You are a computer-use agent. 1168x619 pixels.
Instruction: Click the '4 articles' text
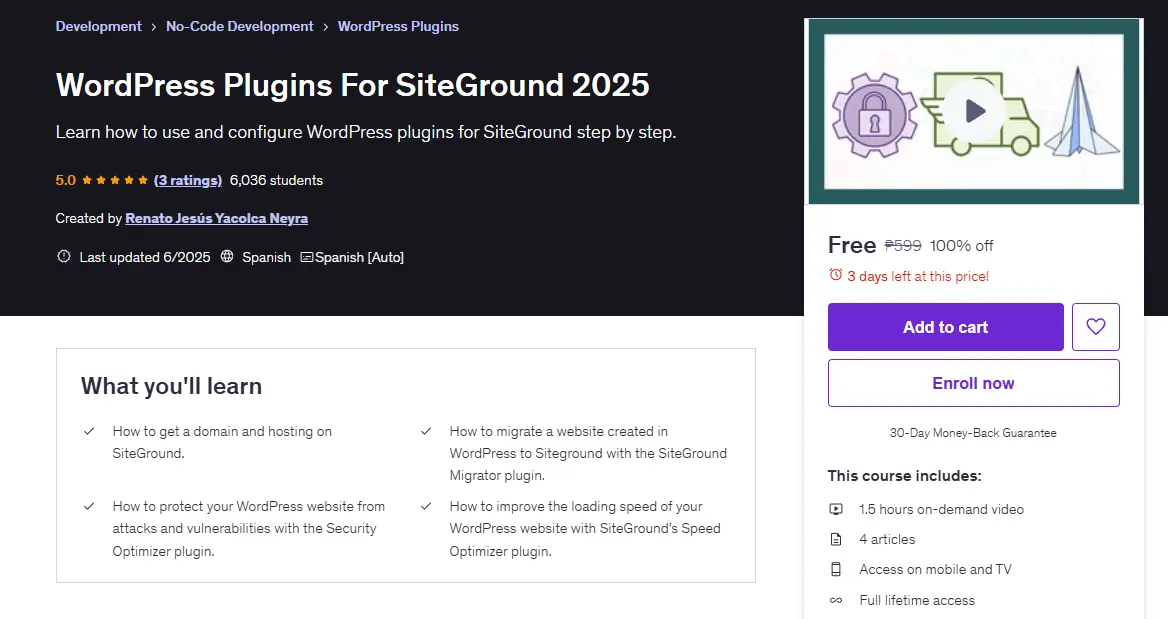click(887, 539)
